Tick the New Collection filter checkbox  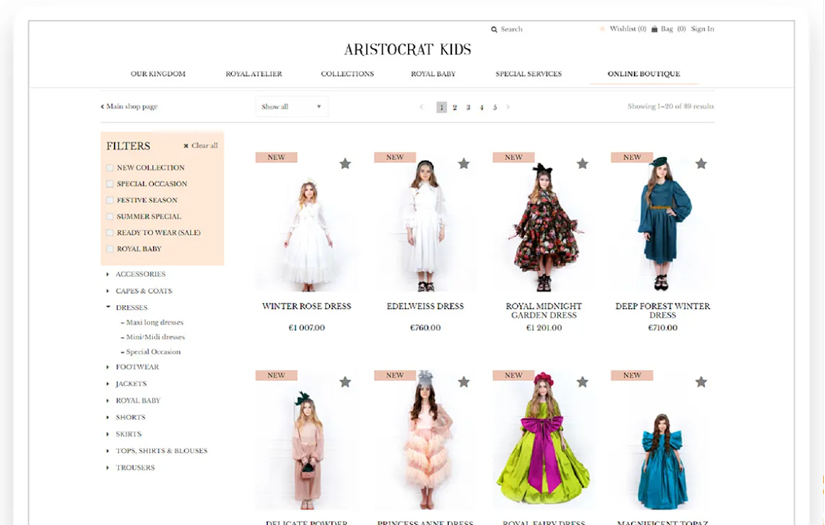click(110, 168)
